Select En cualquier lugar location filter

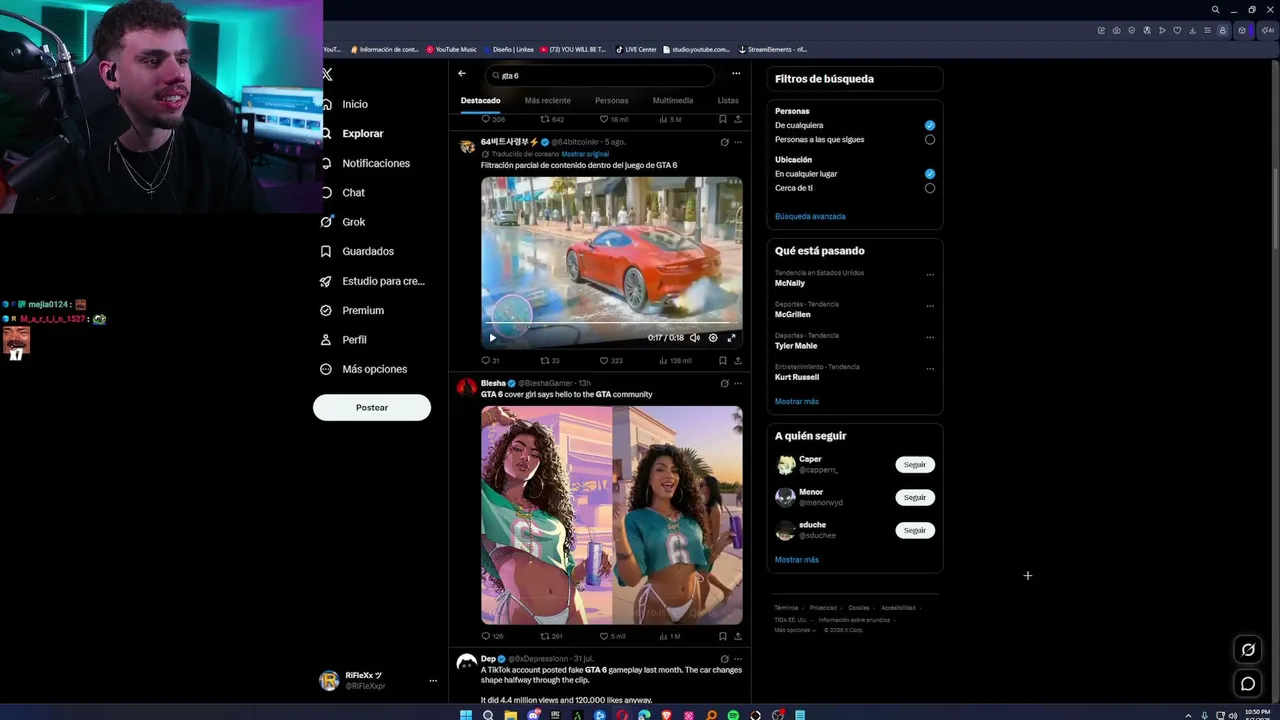(x=930, y=174)
